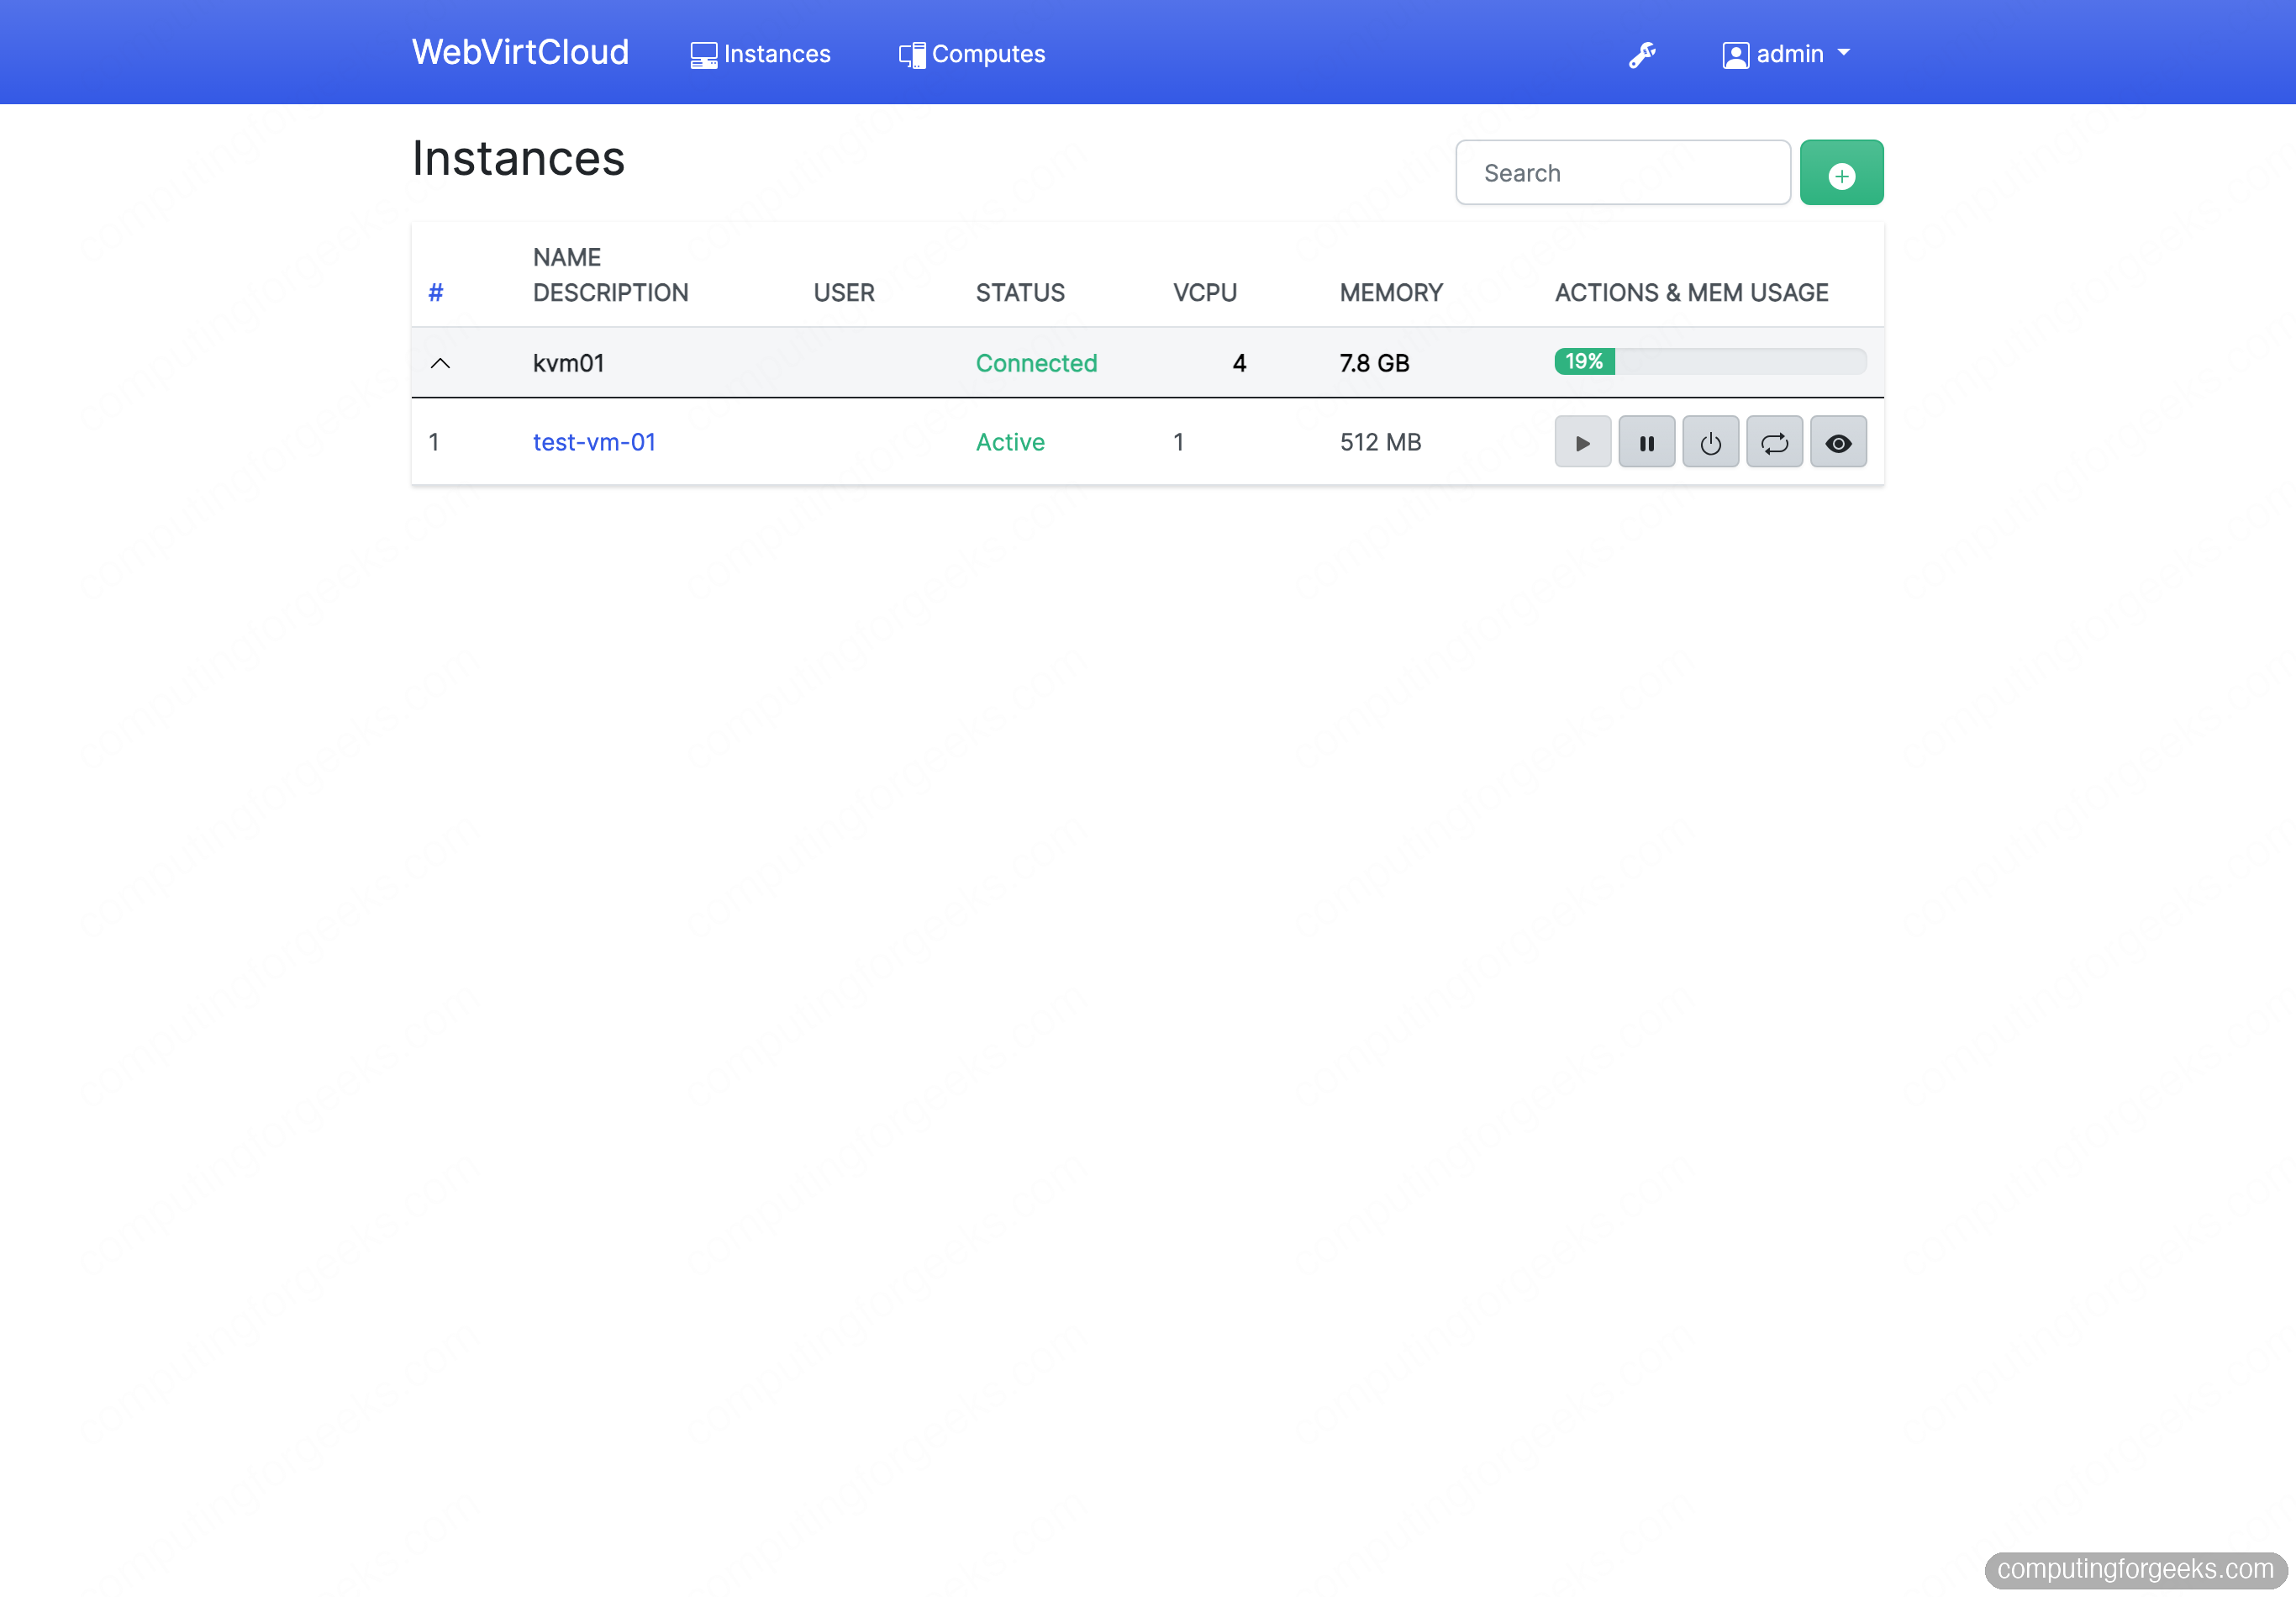Screen dimensions: 2296x1597
Task: Power off test-vm-01 with power icon
Action: pyautogui.click(x=1710, y=442)
